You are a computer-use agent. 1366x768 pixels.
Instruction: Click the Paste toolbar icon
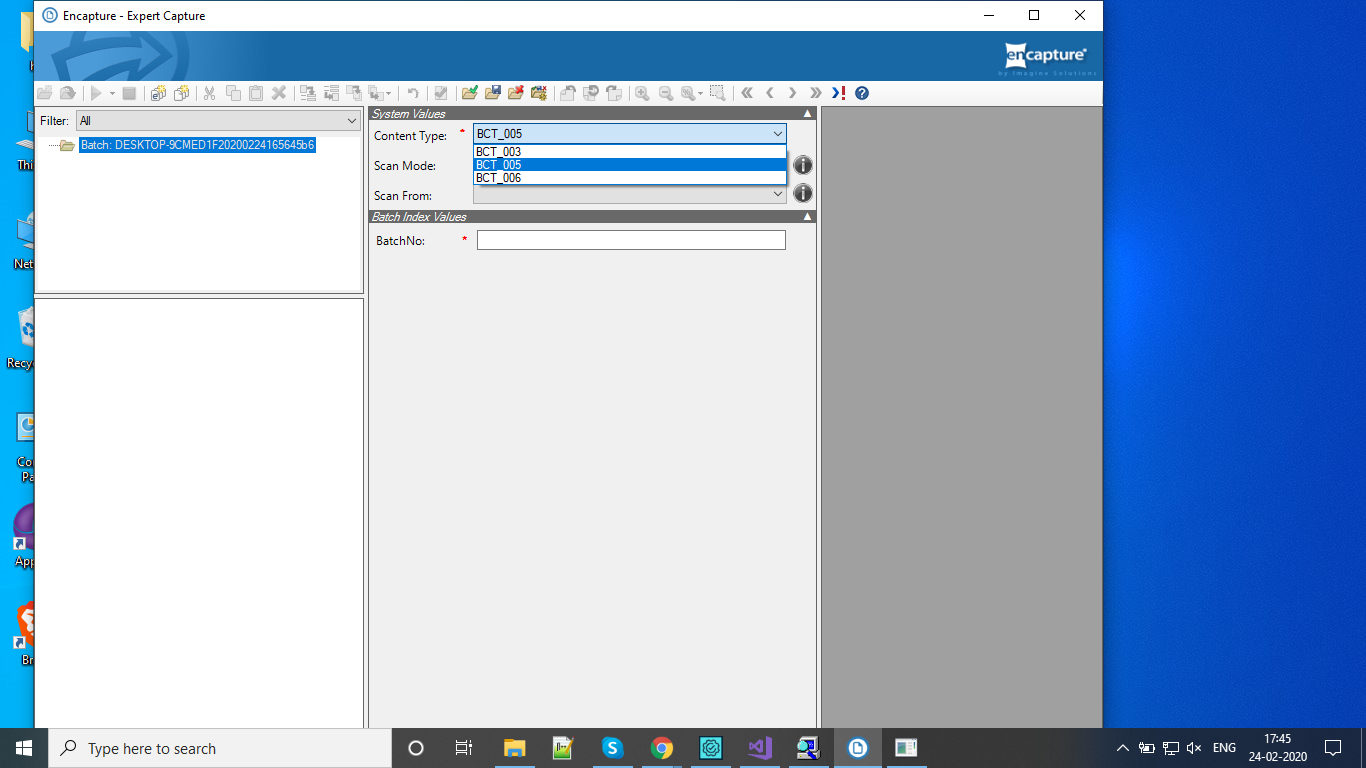[x=257, y=92]
